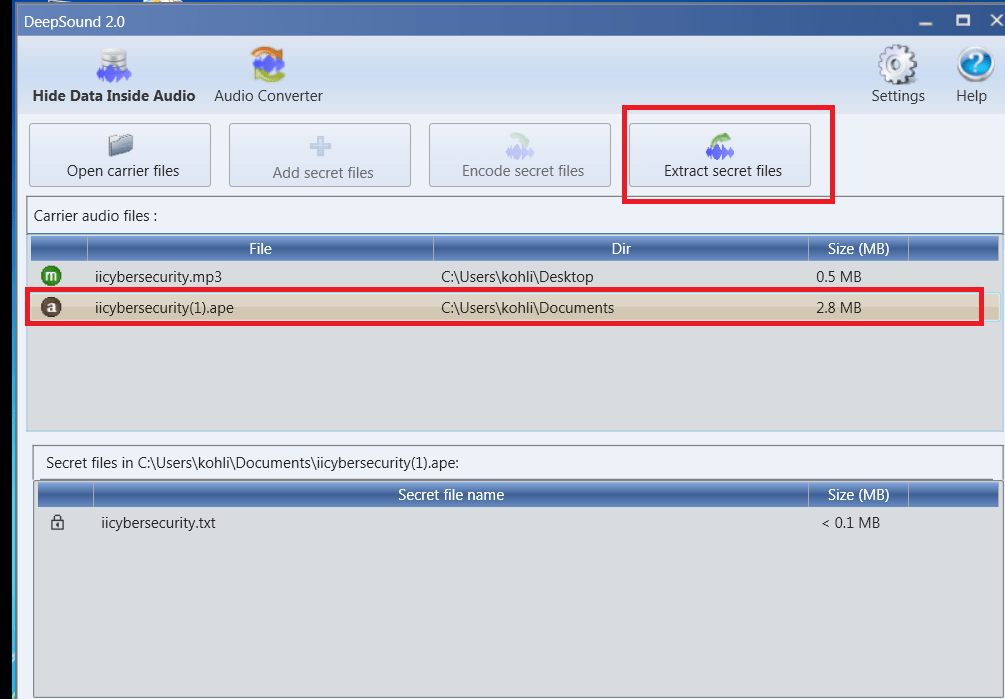Click the green mp3 file type icon
The width and height of the screenshot is (1005, 699).
[x=51, y=276]
